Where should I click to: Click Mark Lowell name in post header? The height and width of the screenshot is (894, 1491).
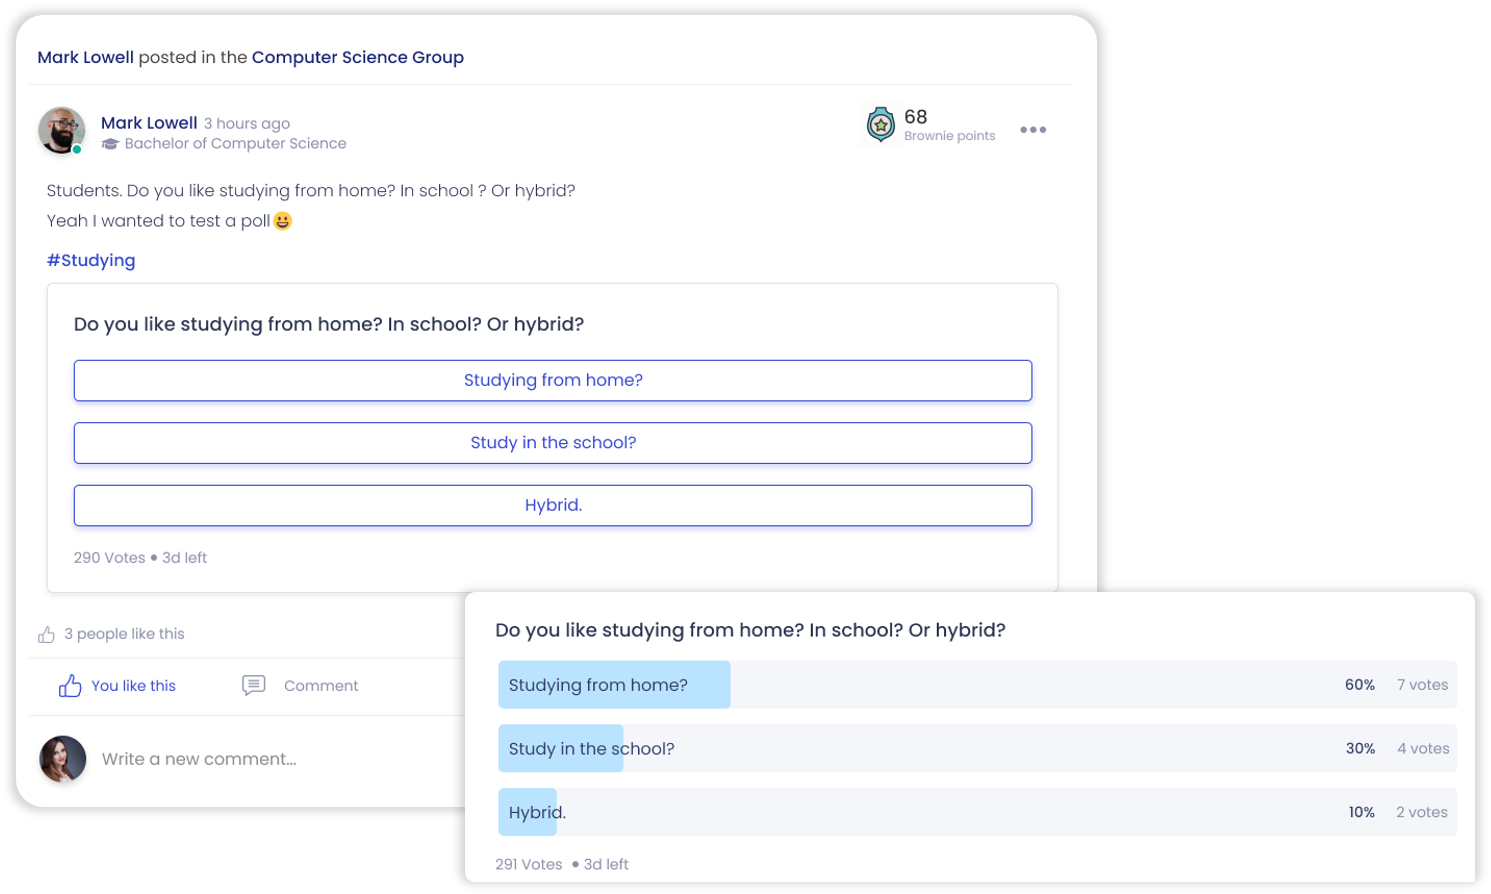[x=149, y=123]
